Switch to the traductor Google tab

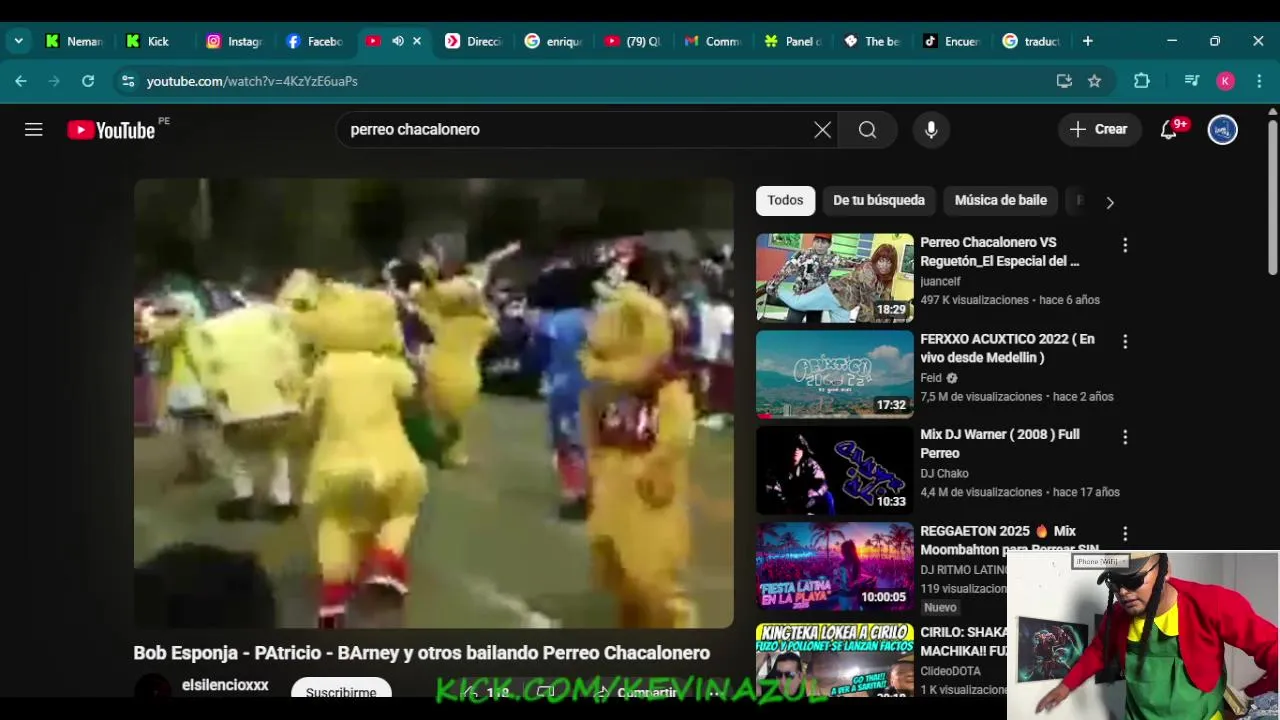pos(1032,41)
